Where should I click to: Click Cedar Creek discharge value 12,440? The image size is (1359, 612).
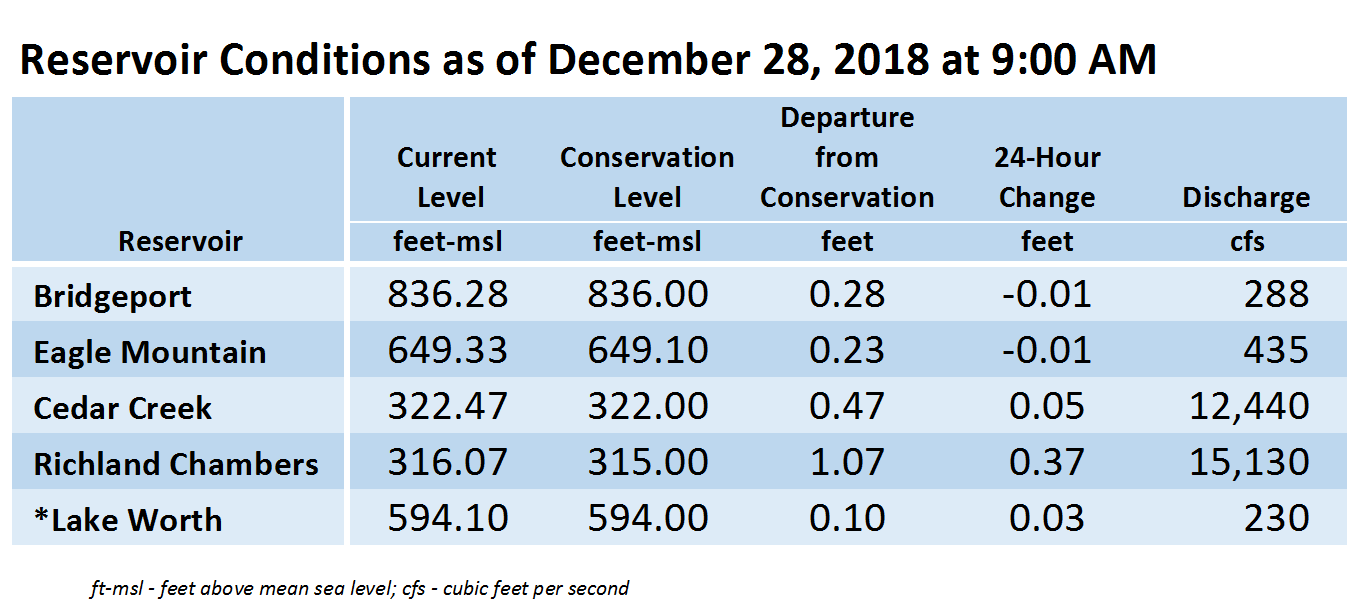(x=1249, y=406)
